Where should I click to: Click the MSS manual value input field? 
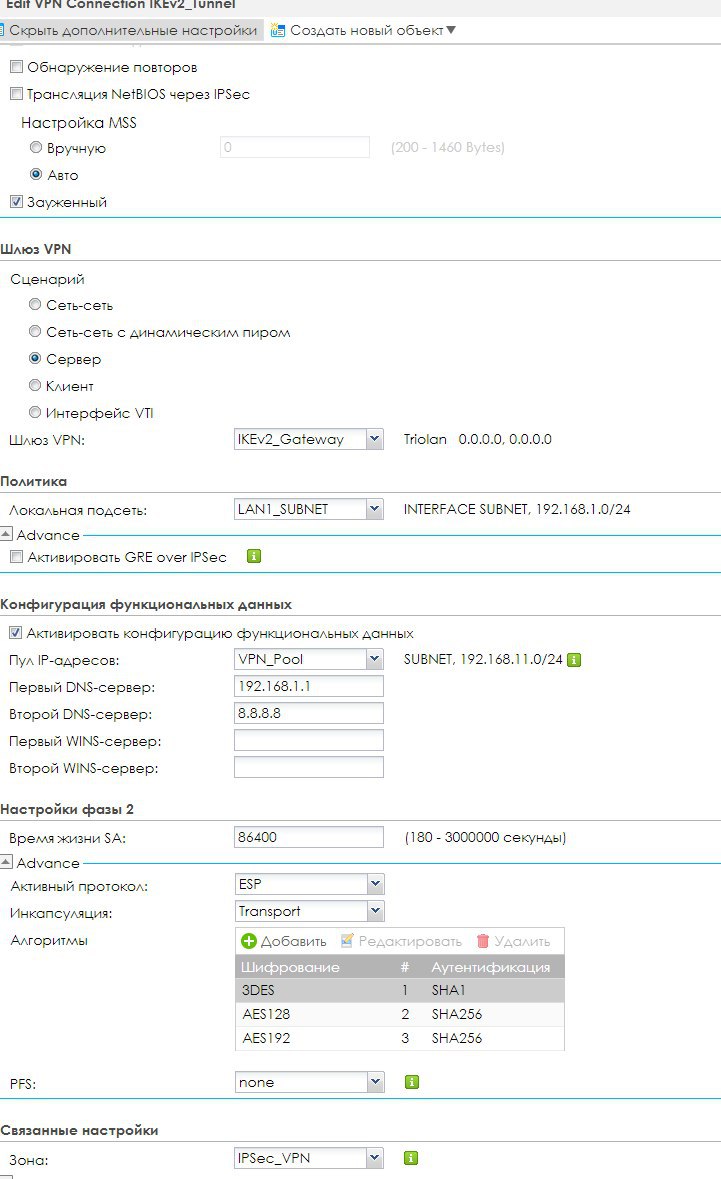pos(295,147)
